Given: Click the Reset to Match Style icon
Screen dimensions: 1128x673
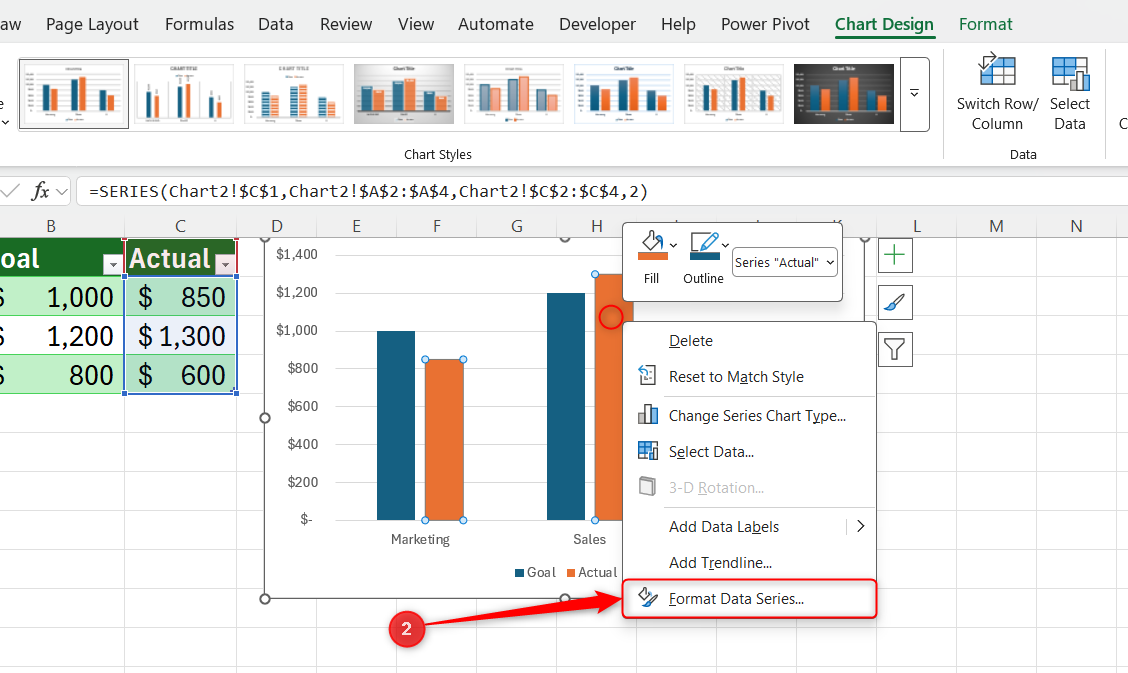Looking at the screenshot, I should (x=647, y=376).
